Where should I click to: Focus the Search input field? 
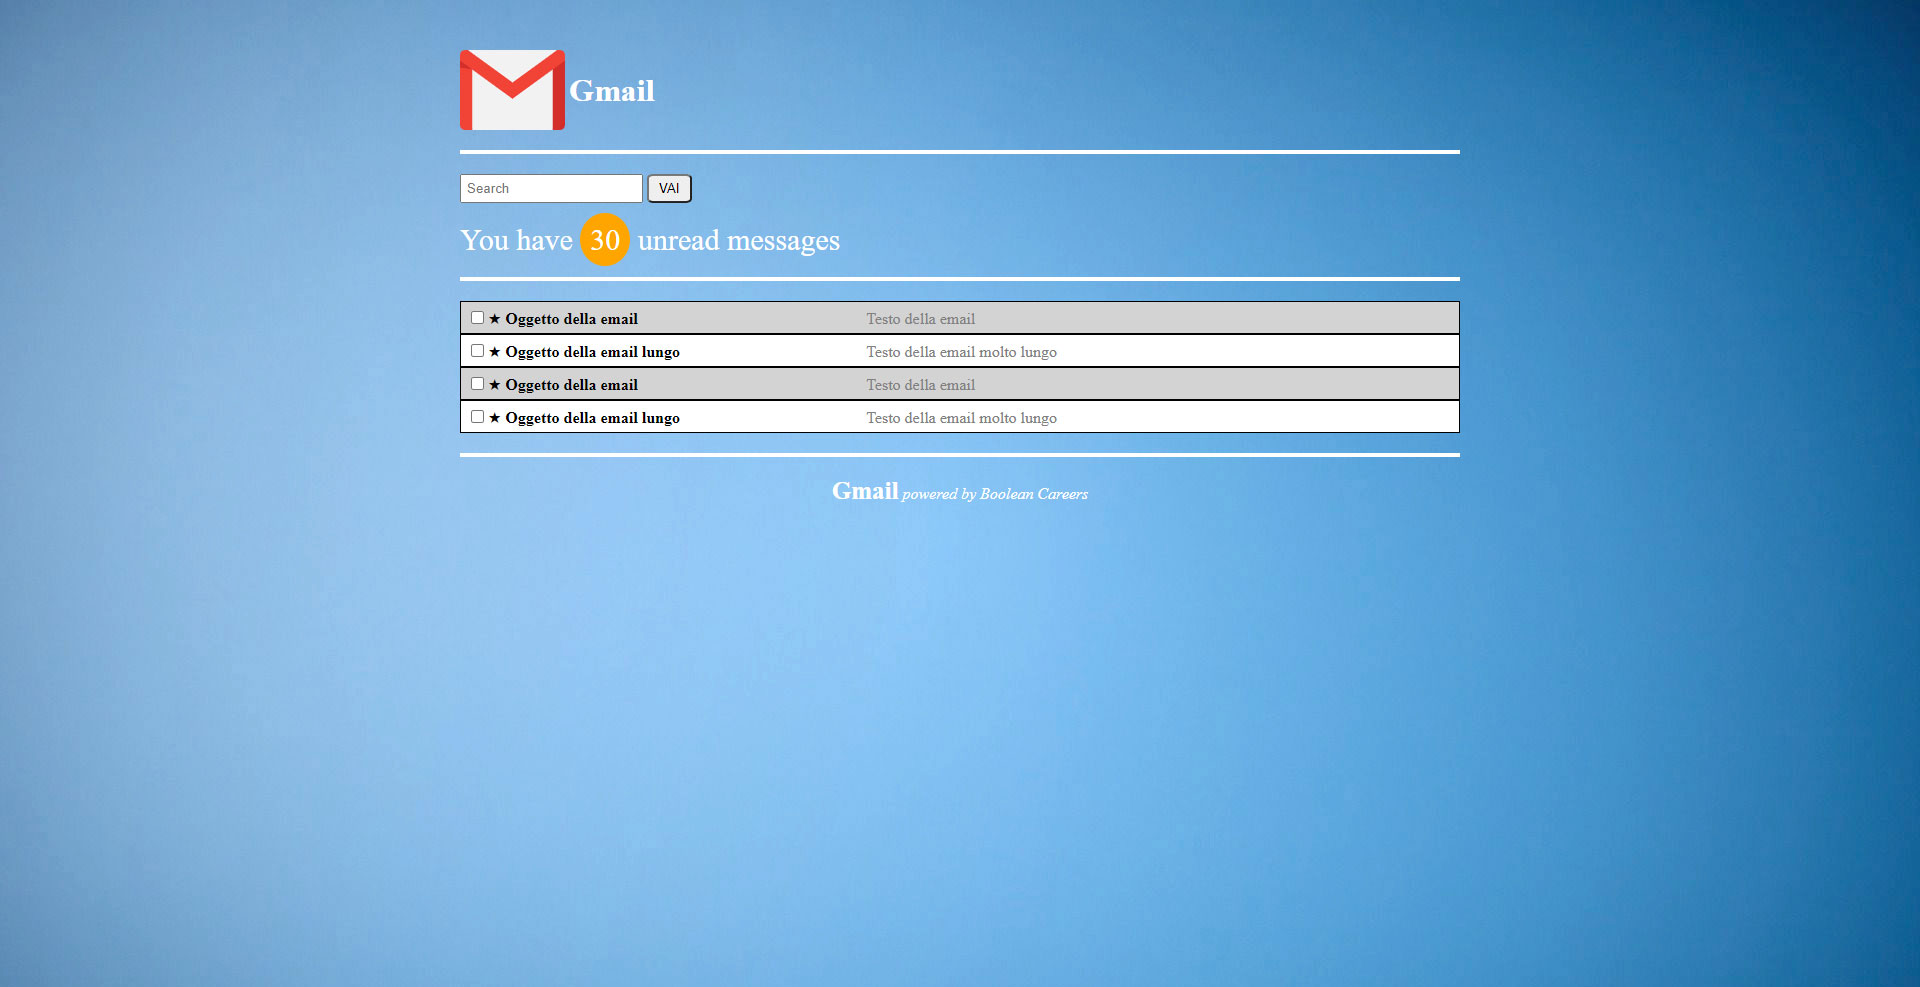(x=551, y=188)
